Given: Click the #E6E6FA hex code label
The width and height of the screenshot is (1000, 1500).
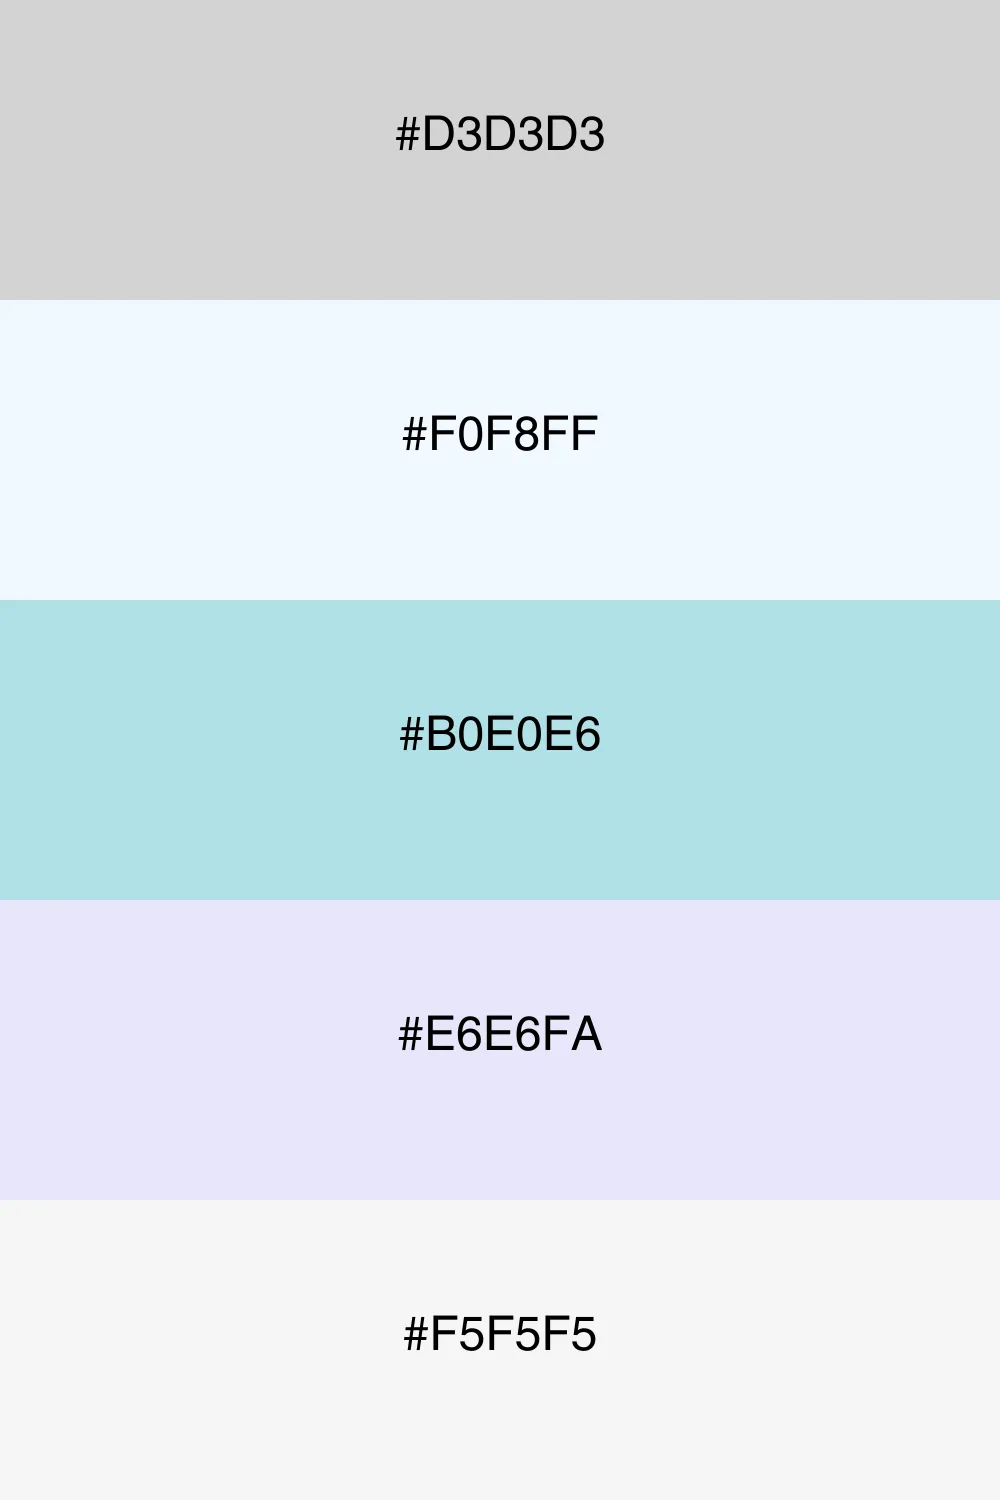Looking at the screenshot, I should point(500,1035).
